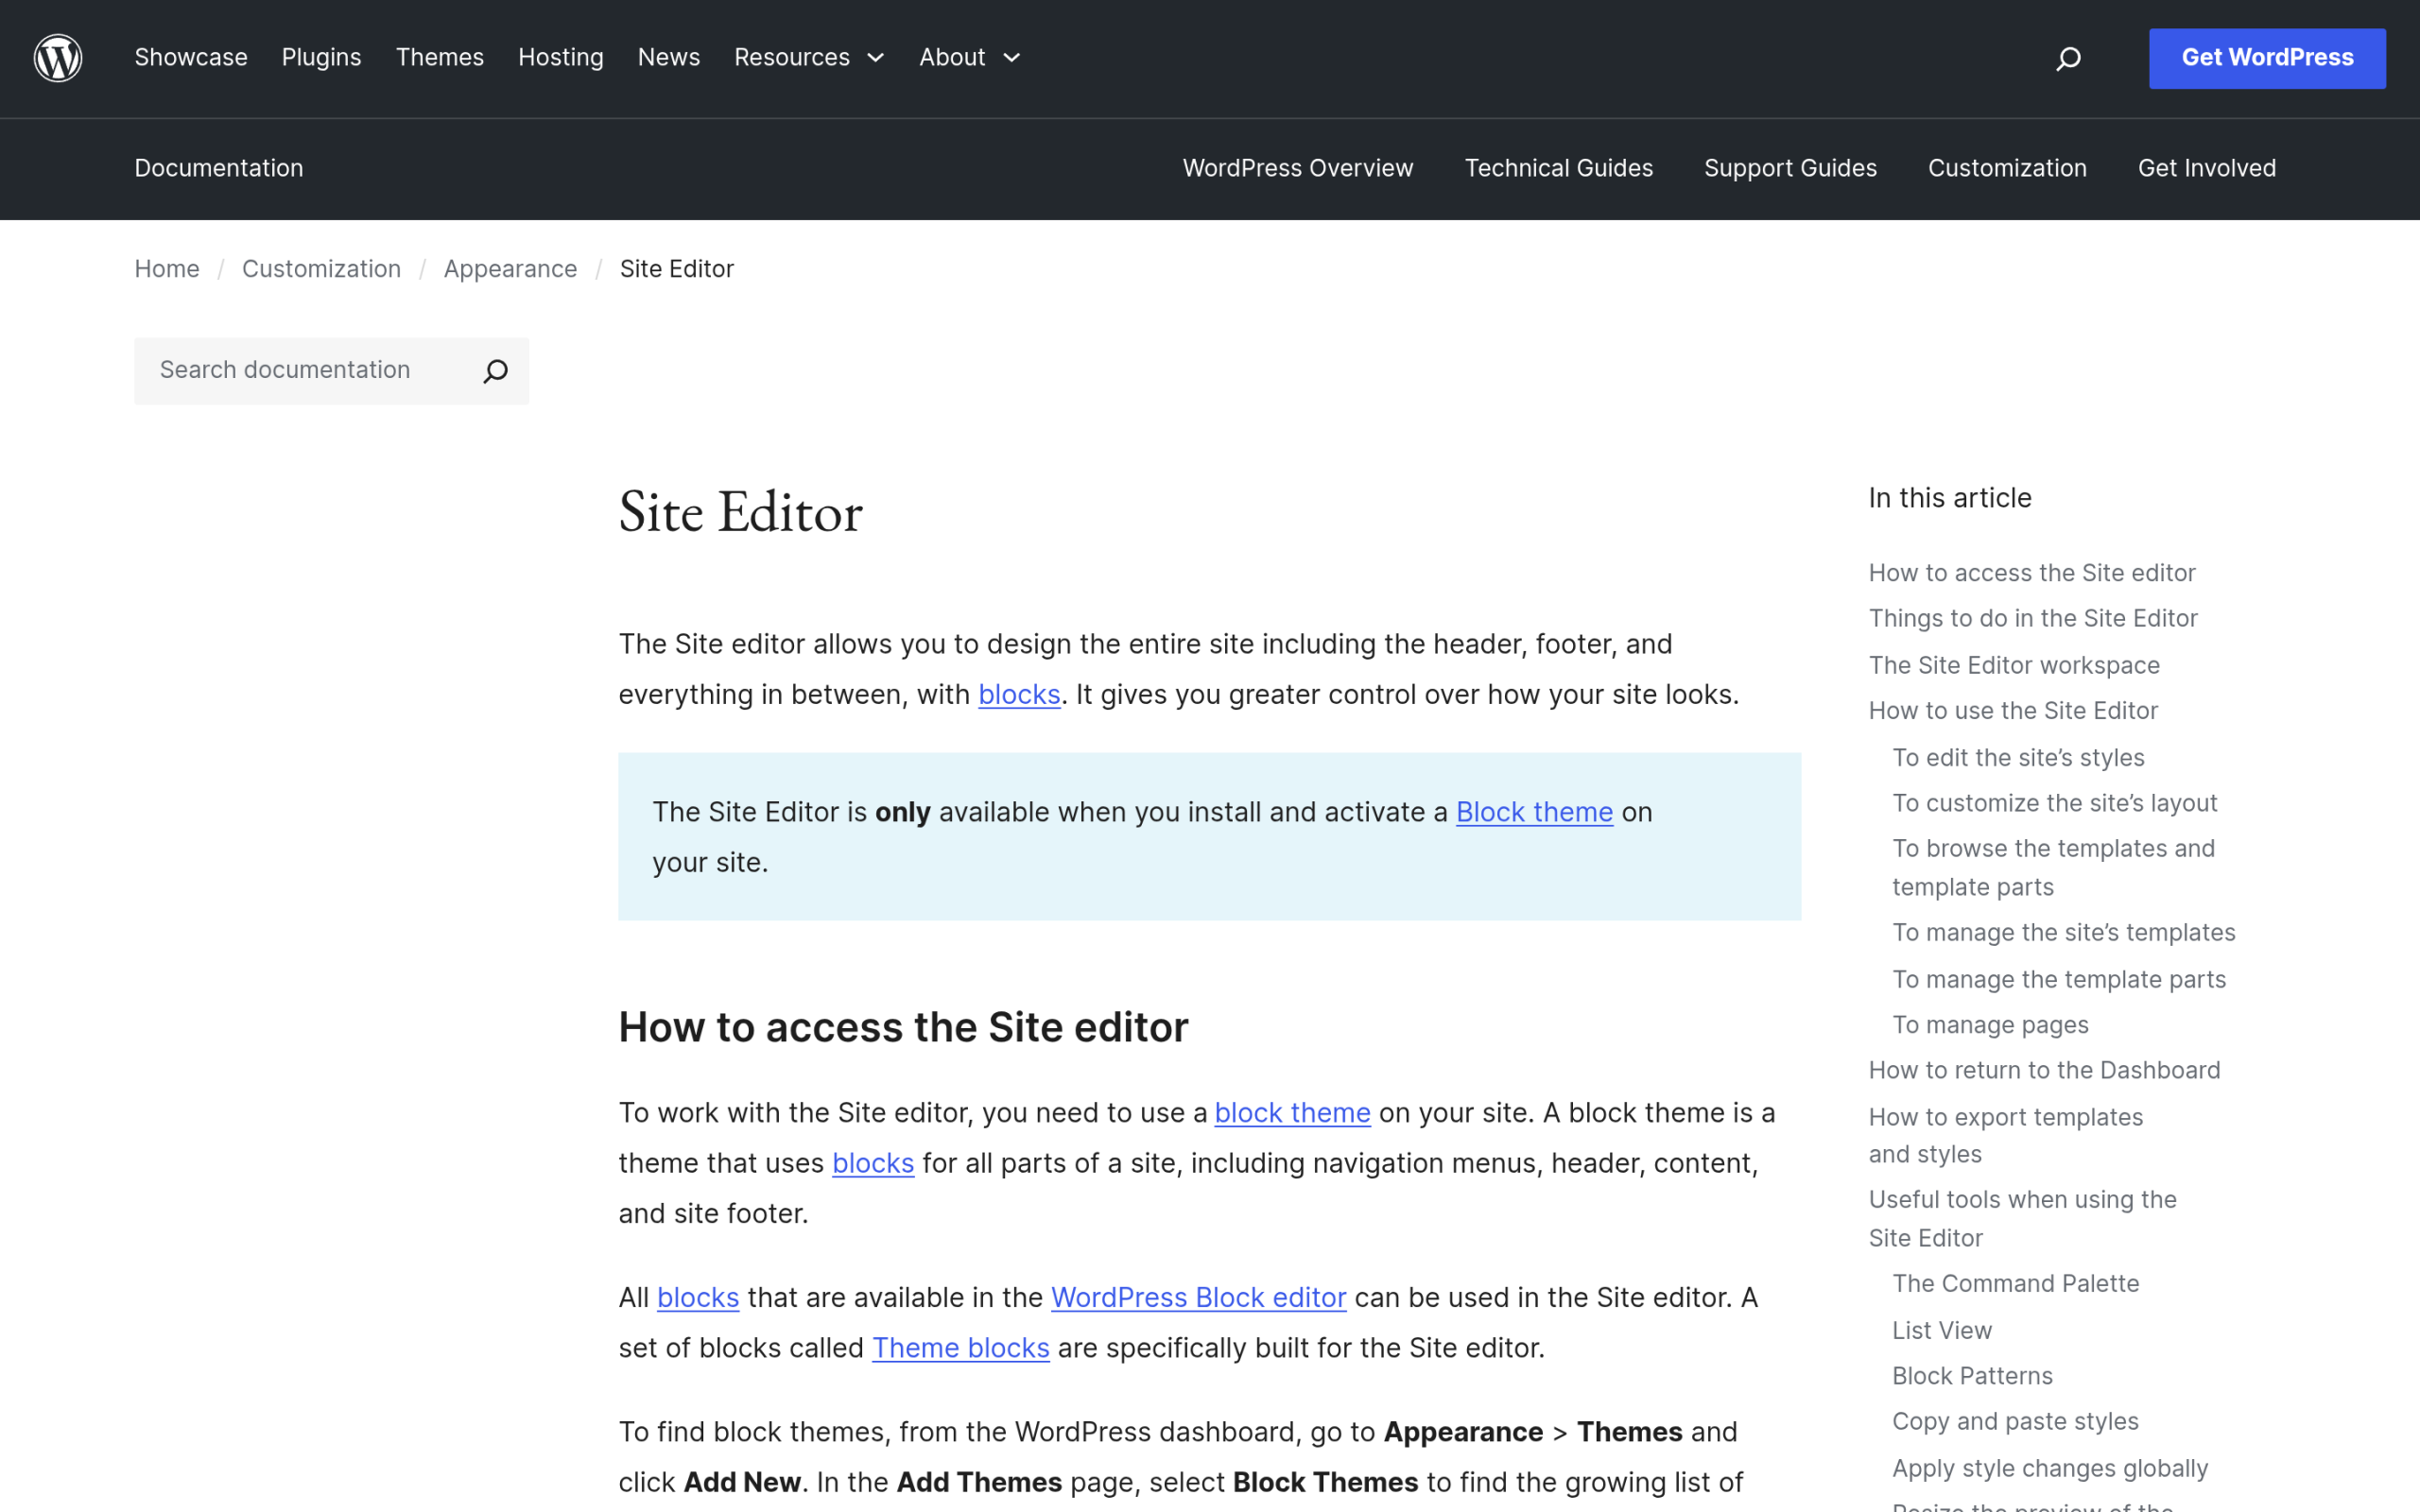This screenshot has height=1512, width=2420.
Task: Jump to To customize the site's layout
Action: 2054,803
